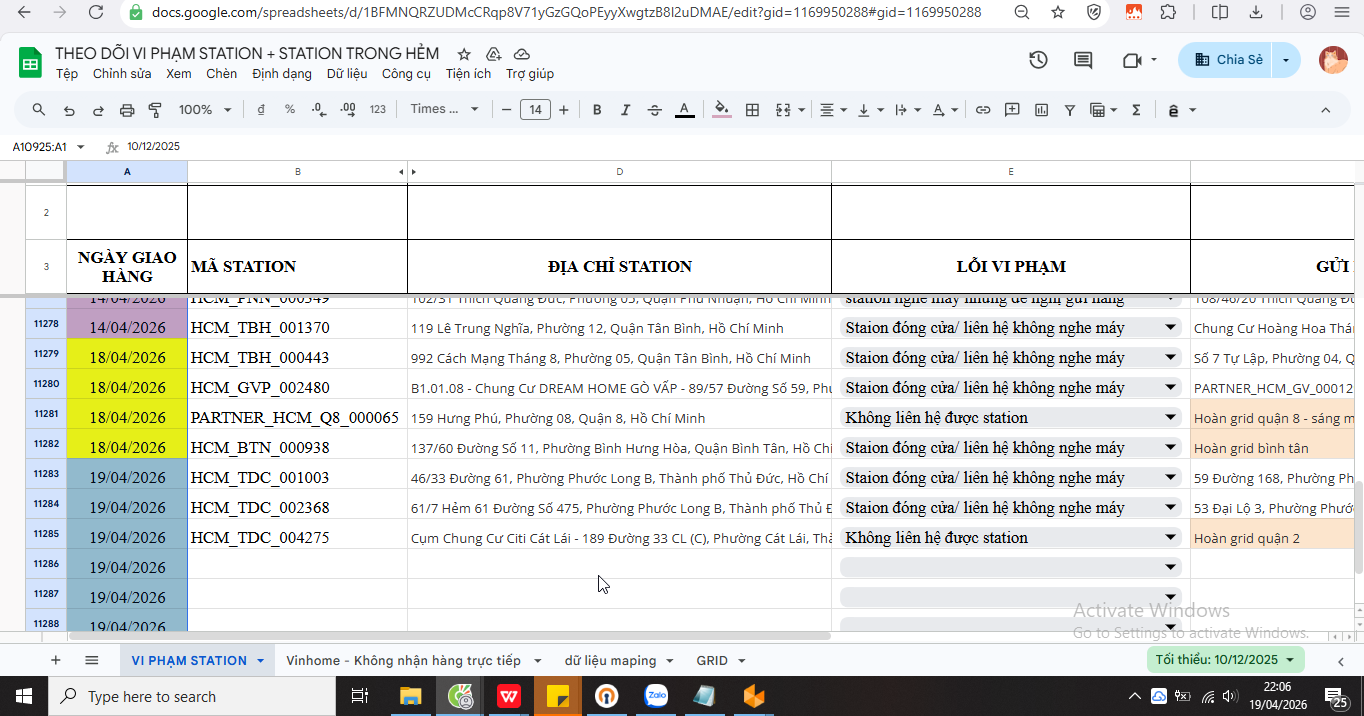Increase font size with the plus button
Screen dimensions: 1364x716
(564, 110)
